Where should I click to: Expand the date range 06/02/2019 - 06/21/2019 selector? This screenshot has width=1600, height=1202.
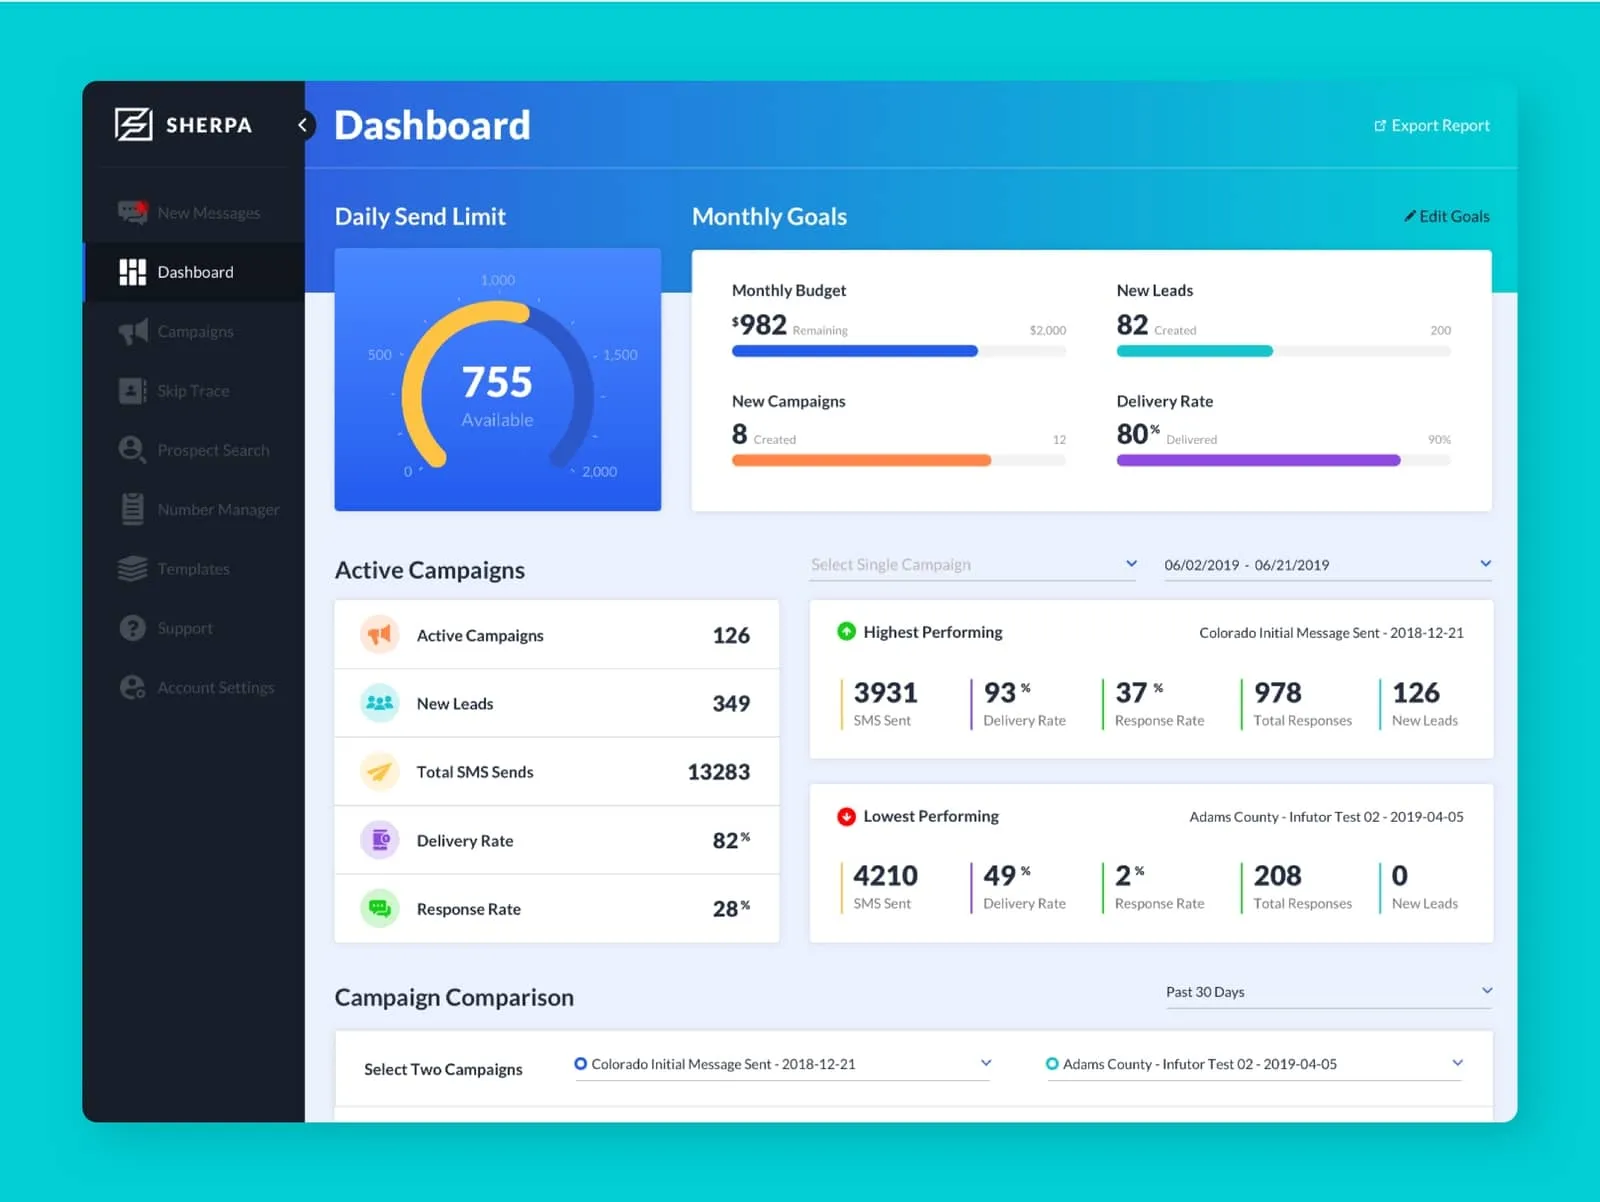[x=1327, y=564]
